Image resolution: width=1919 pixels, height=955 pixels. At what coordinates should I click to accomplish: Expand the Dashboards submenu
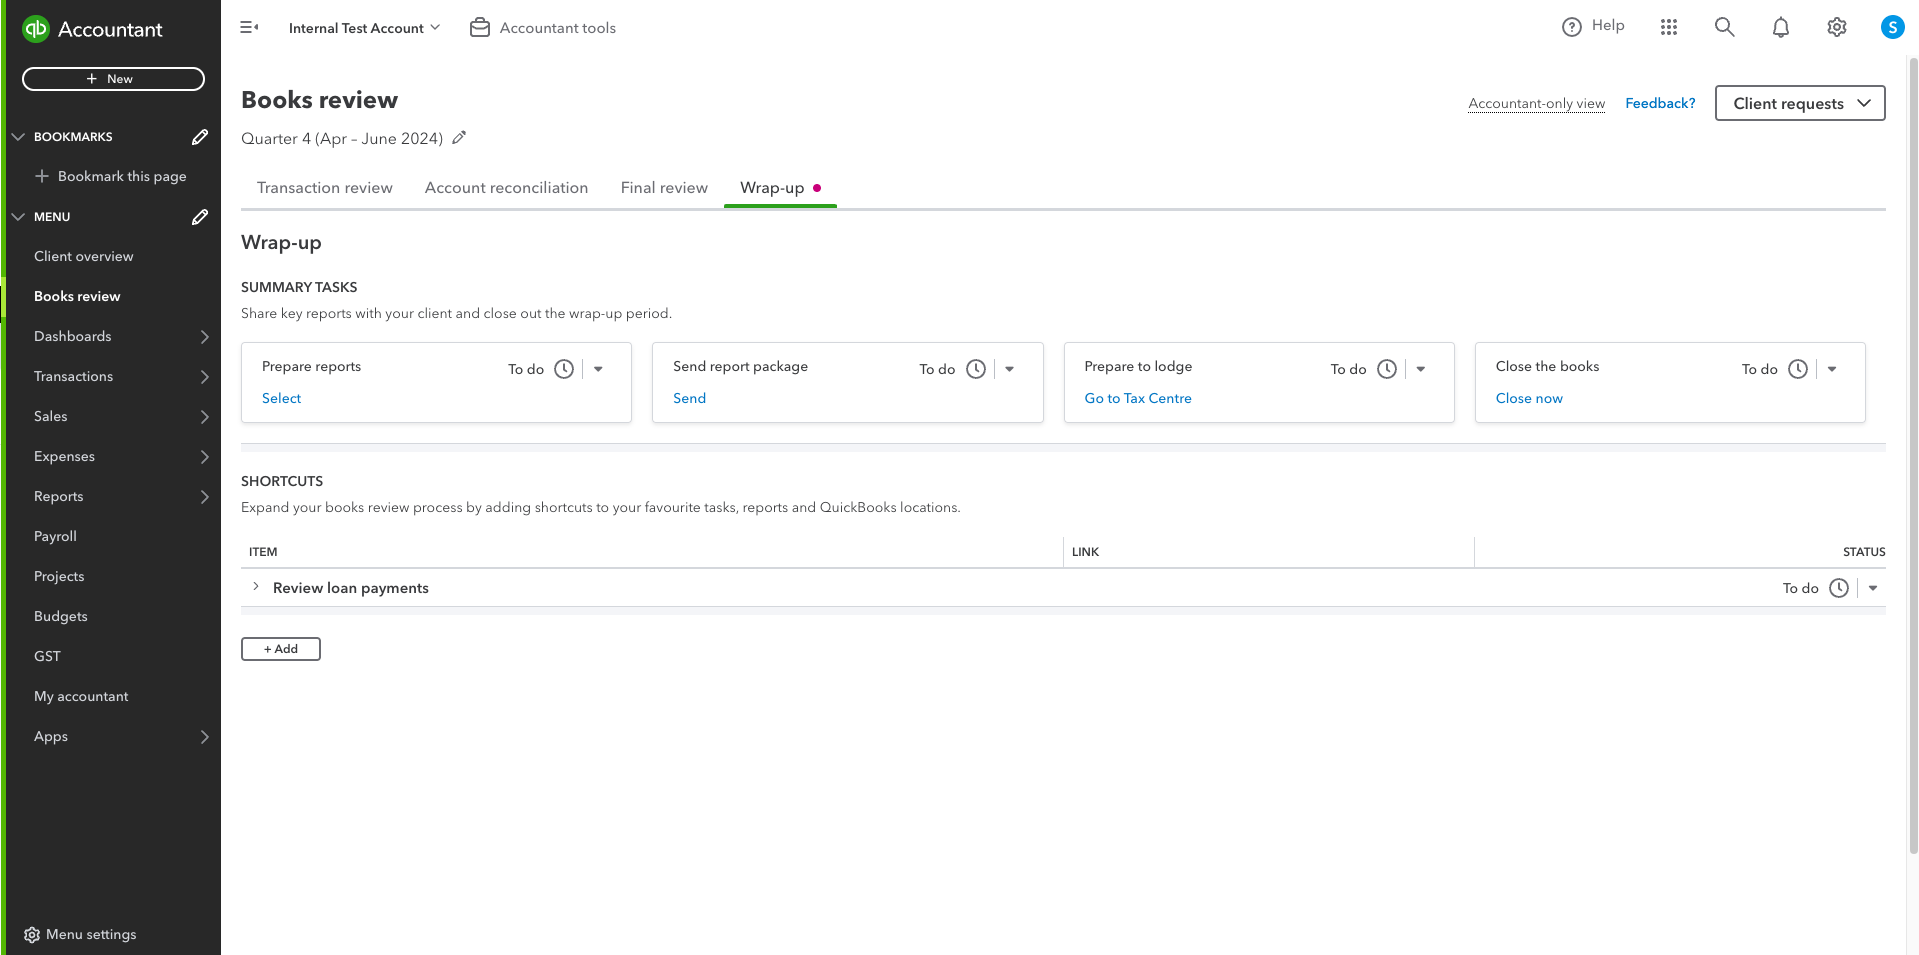pyautogui.click(x=204, y=337)
